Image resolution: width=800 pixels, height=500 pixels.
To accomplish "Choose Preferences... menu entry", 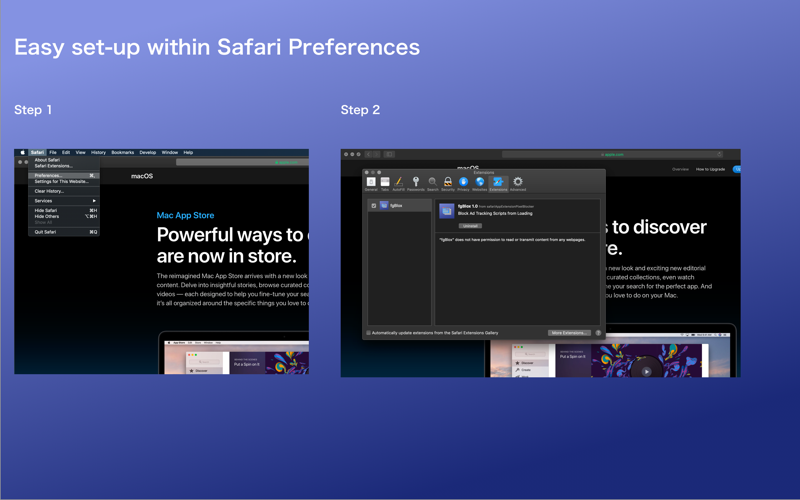I will (64, 176).
